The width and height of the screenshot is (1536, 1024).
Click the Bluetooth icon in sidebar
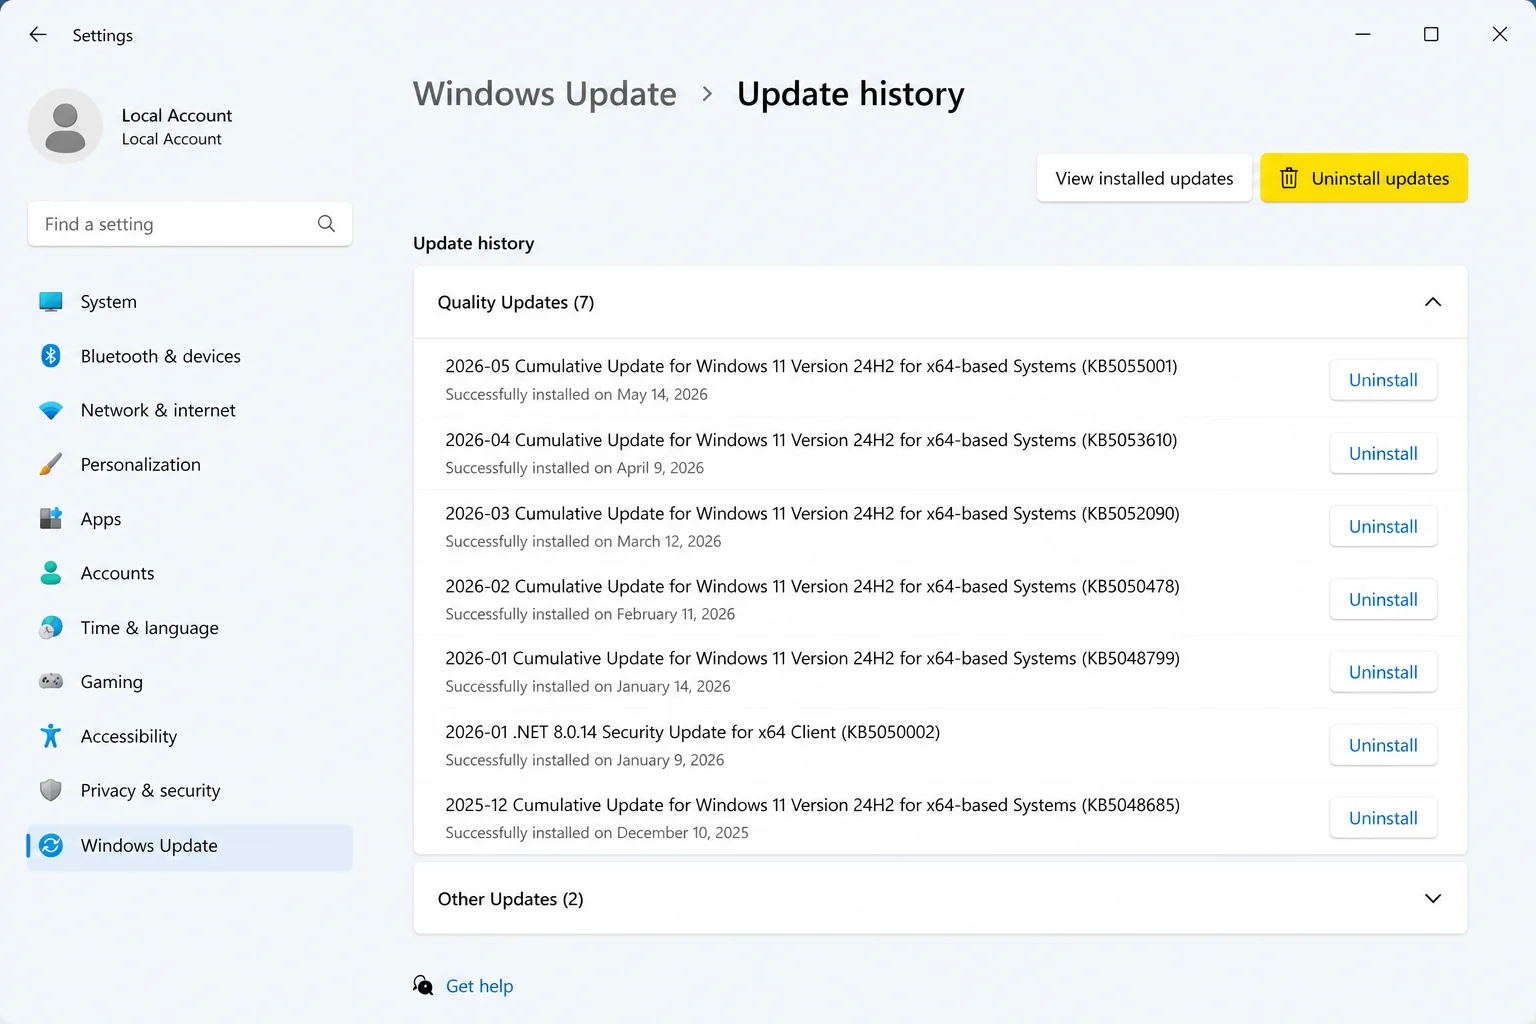[51, 355]
